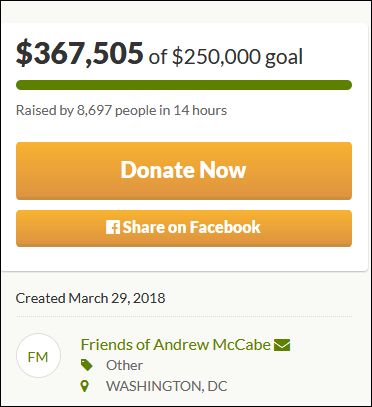Screen dimensions: 372x407
Task: Click the dotted divider under the created date
Action: (x=184, y=316)
